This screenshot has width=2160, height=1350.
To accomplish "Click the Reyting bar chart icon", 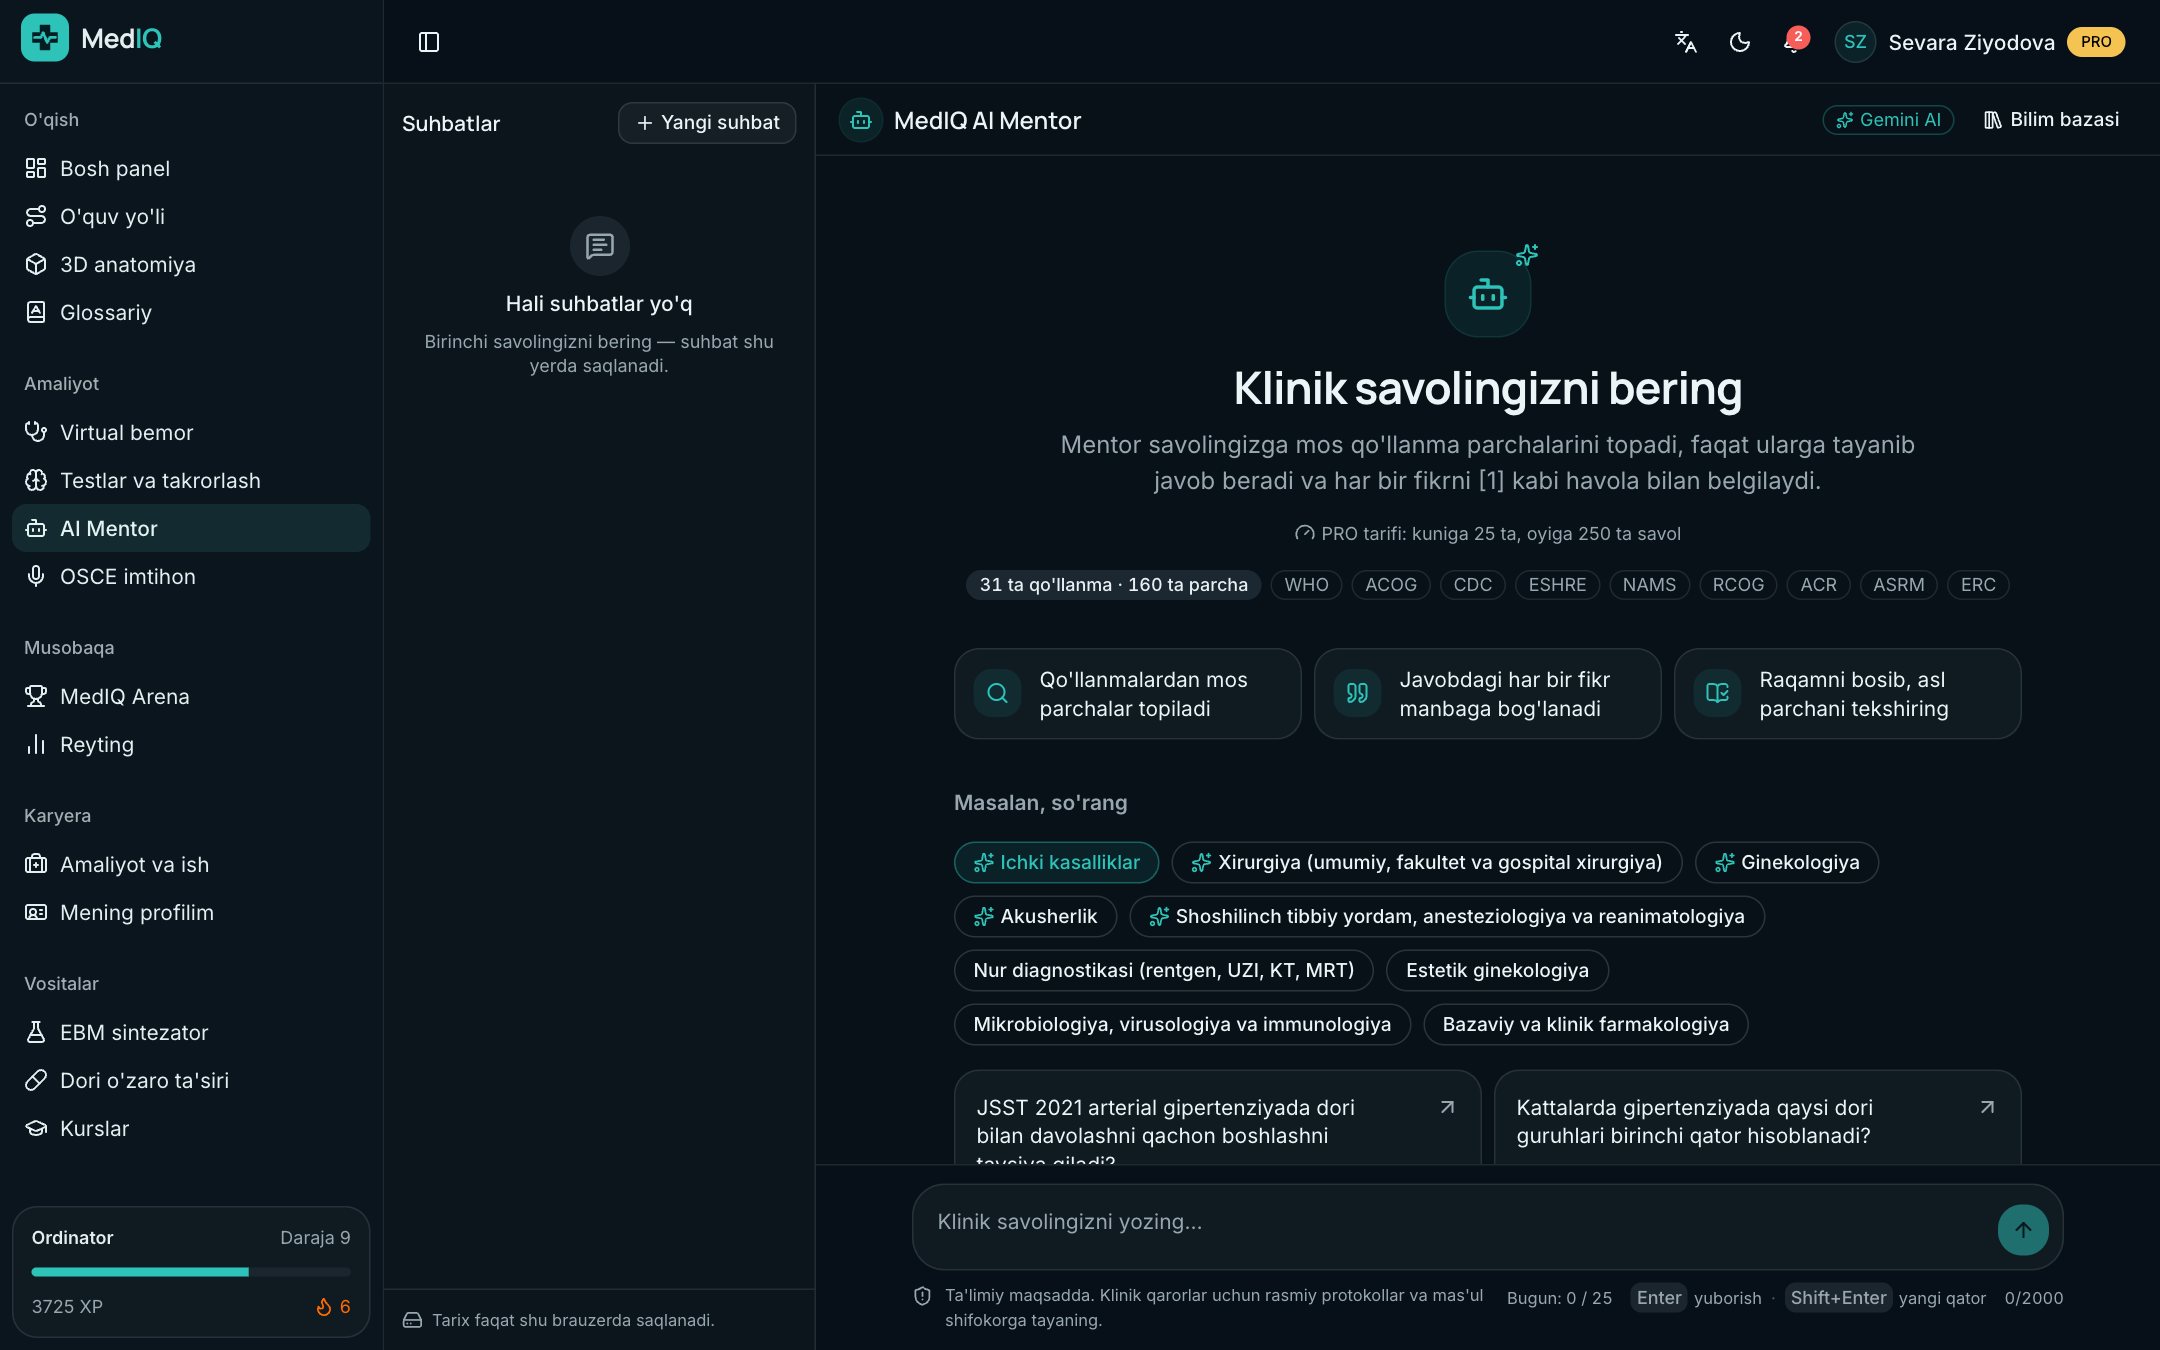I will [x=36, y=744].
